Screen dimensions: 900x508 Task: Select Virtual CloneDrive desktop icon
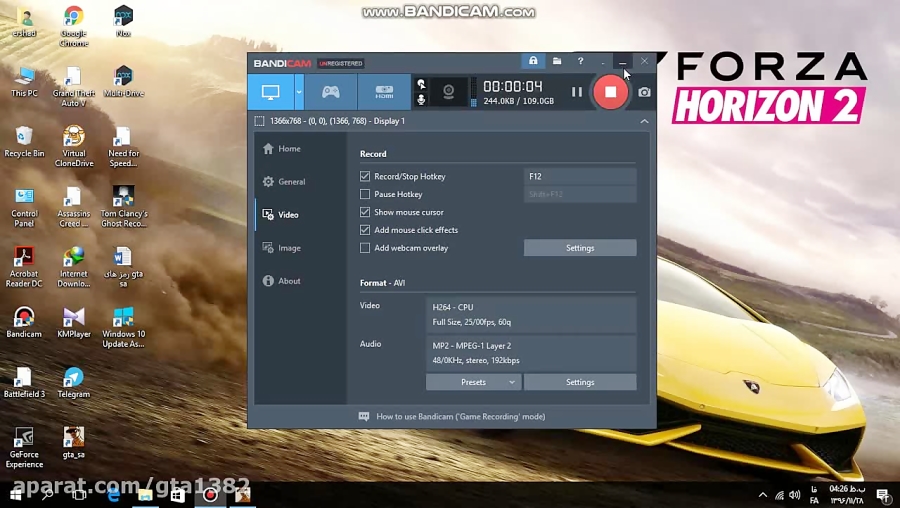(x=73, y=146)
